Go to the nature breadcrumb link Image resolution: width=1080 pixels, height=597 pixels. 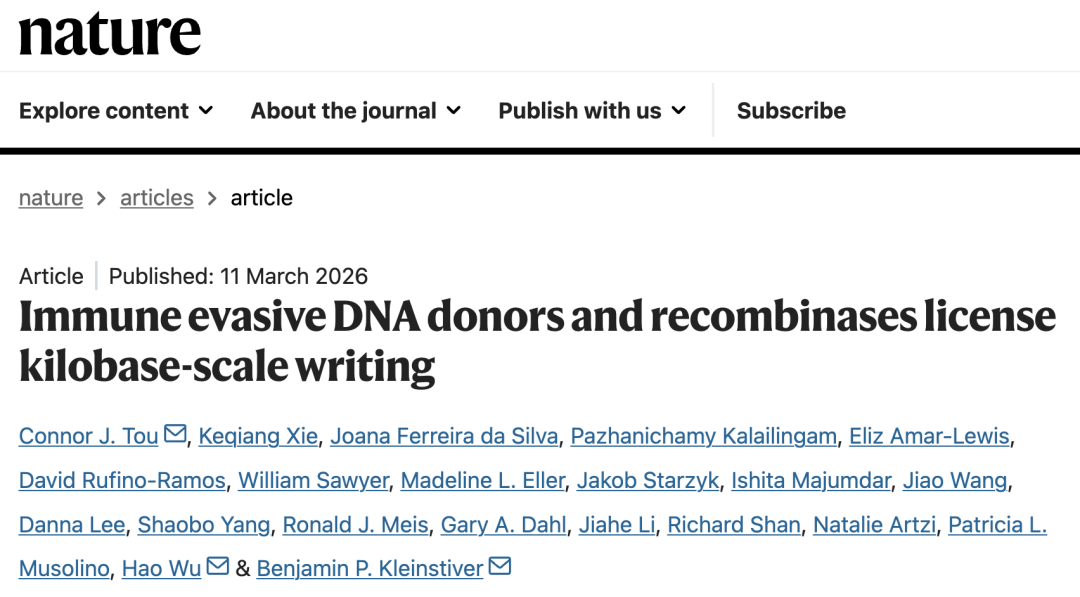(51, 198)
